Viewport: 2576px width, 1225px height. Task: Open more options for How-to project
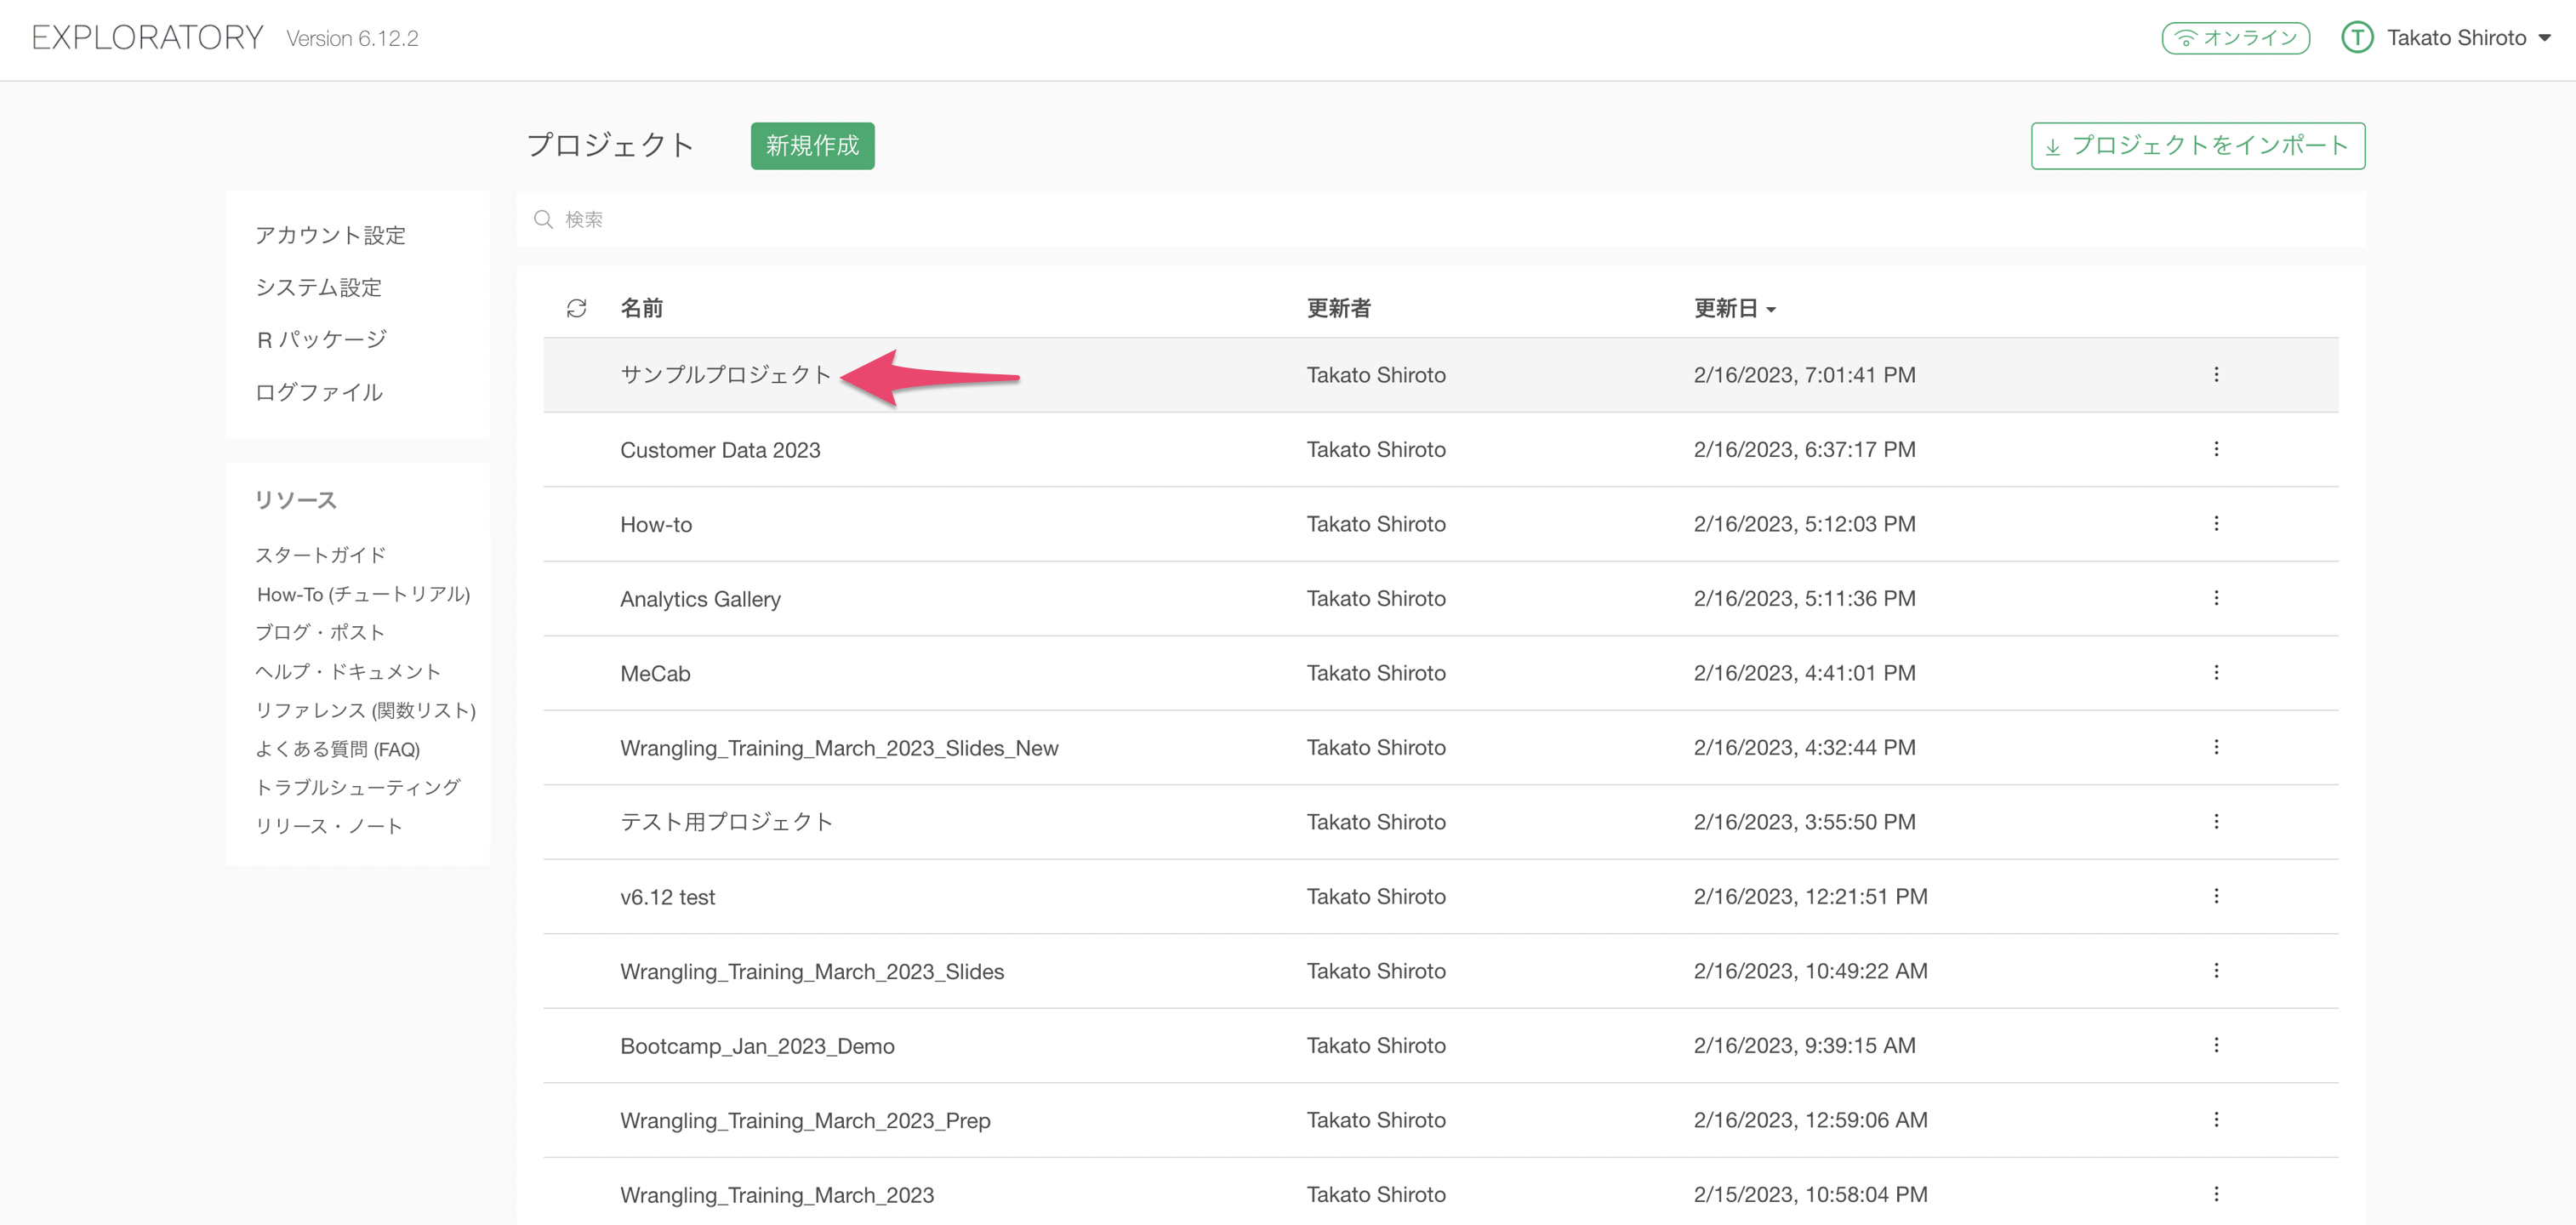click(x=2216, y=523)
